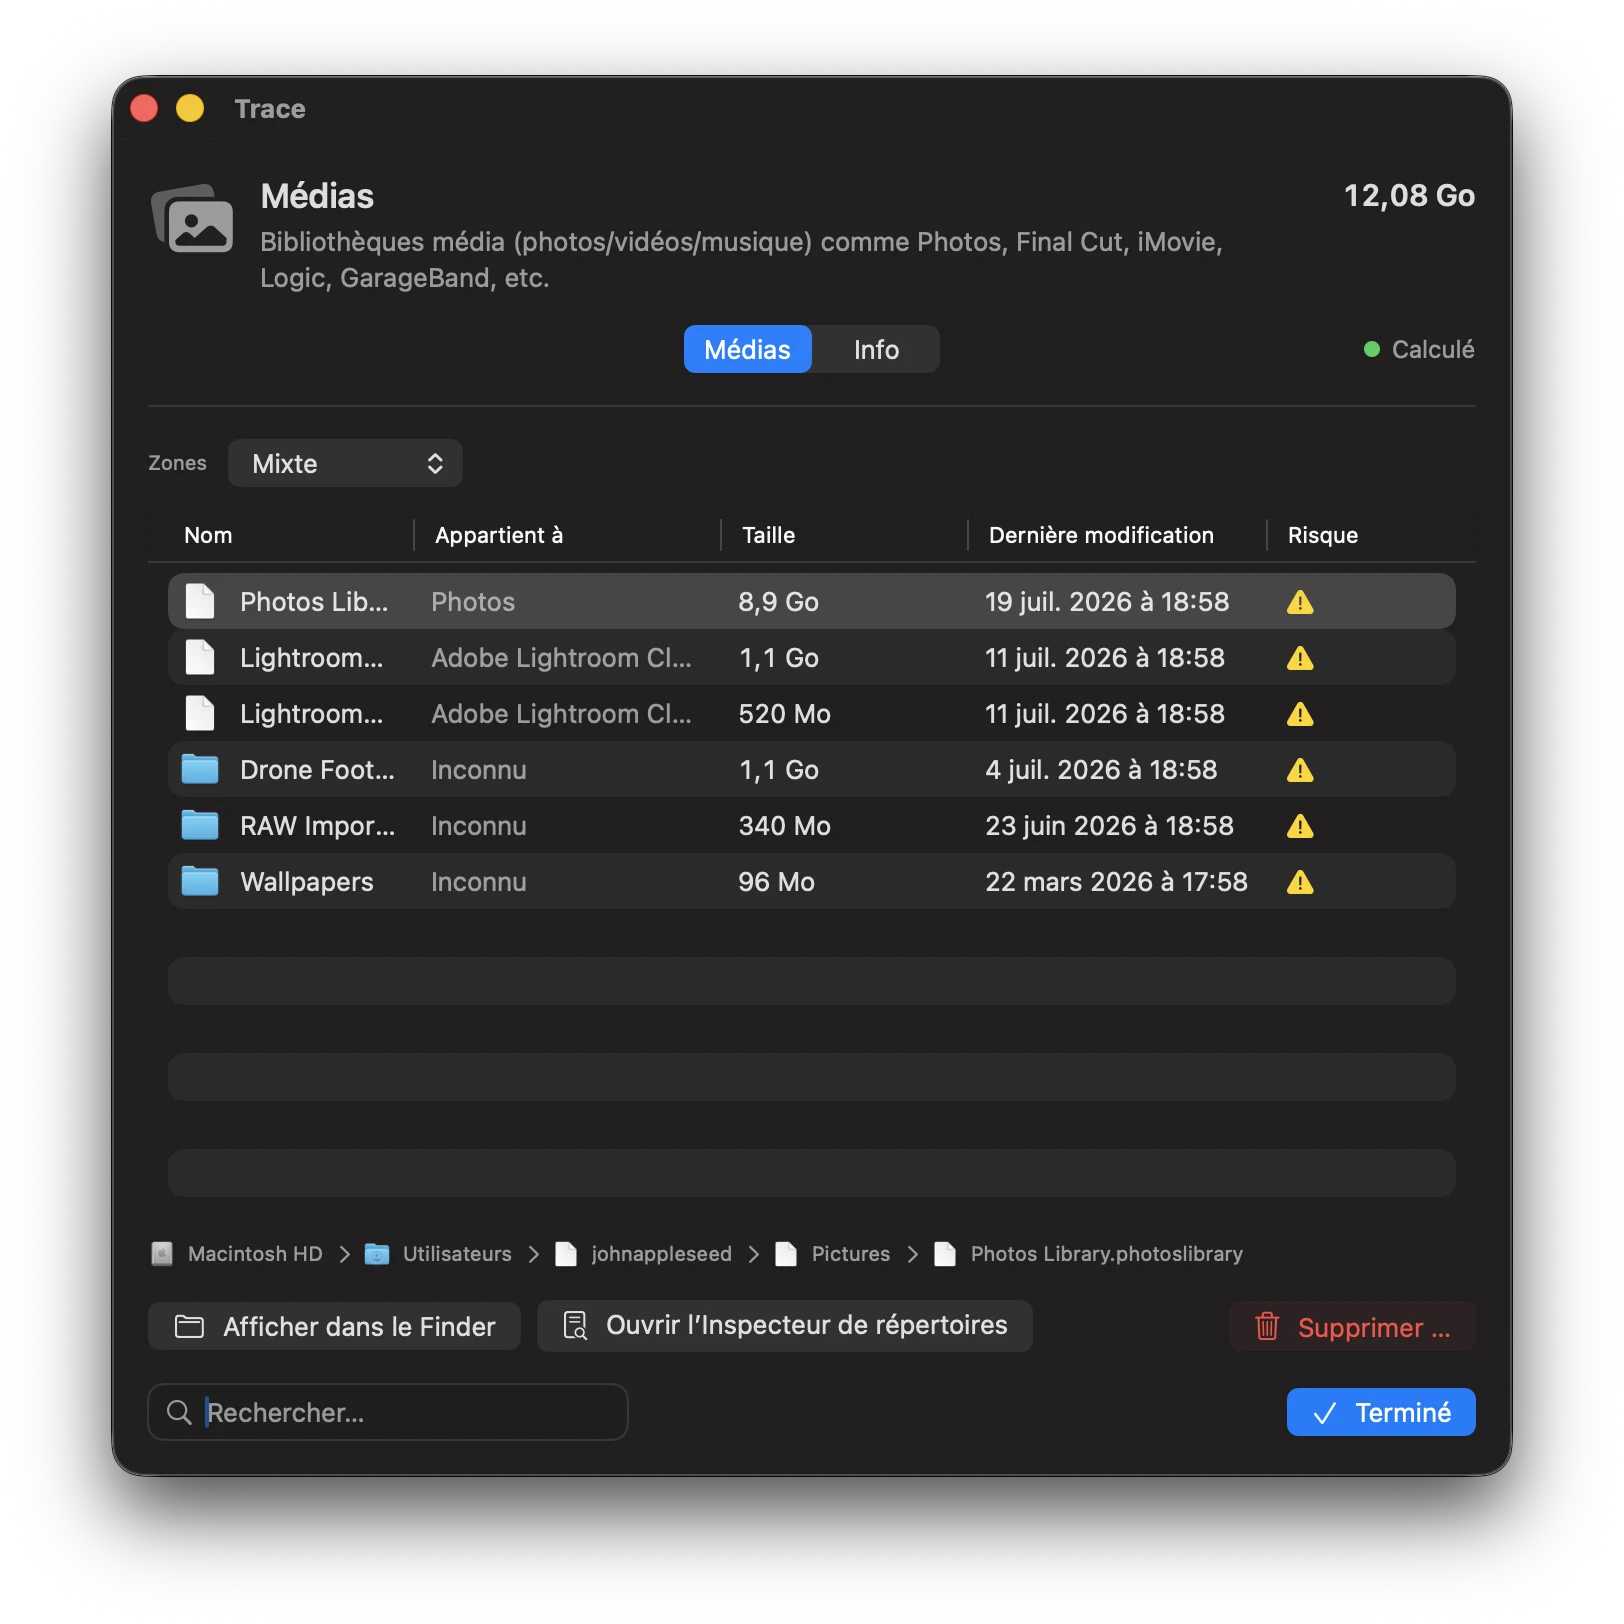
Task: Click the Wallpapers folder icon
Action: pyautogui.click(x=200, y=881)
